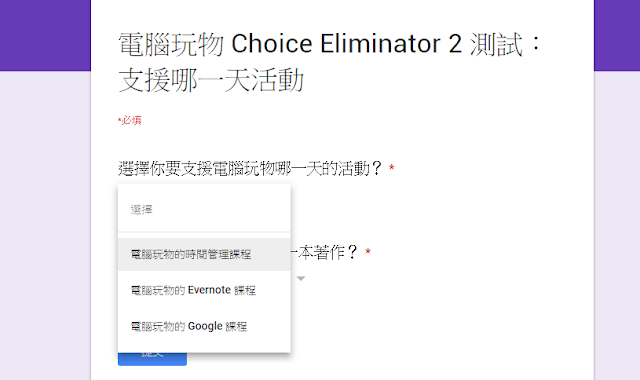Viewport: 640px width, 380px height.
Task: Click the lavender page background on the left to dismiss the list
Action: [x=45, y=225]
